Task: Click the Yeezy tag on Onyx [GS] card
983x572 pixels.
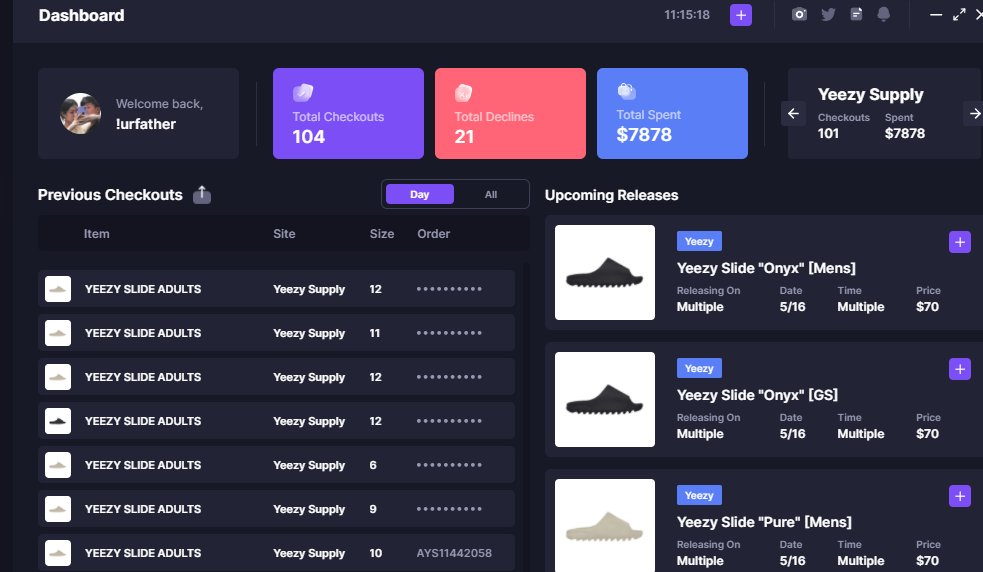Action: 699,368
